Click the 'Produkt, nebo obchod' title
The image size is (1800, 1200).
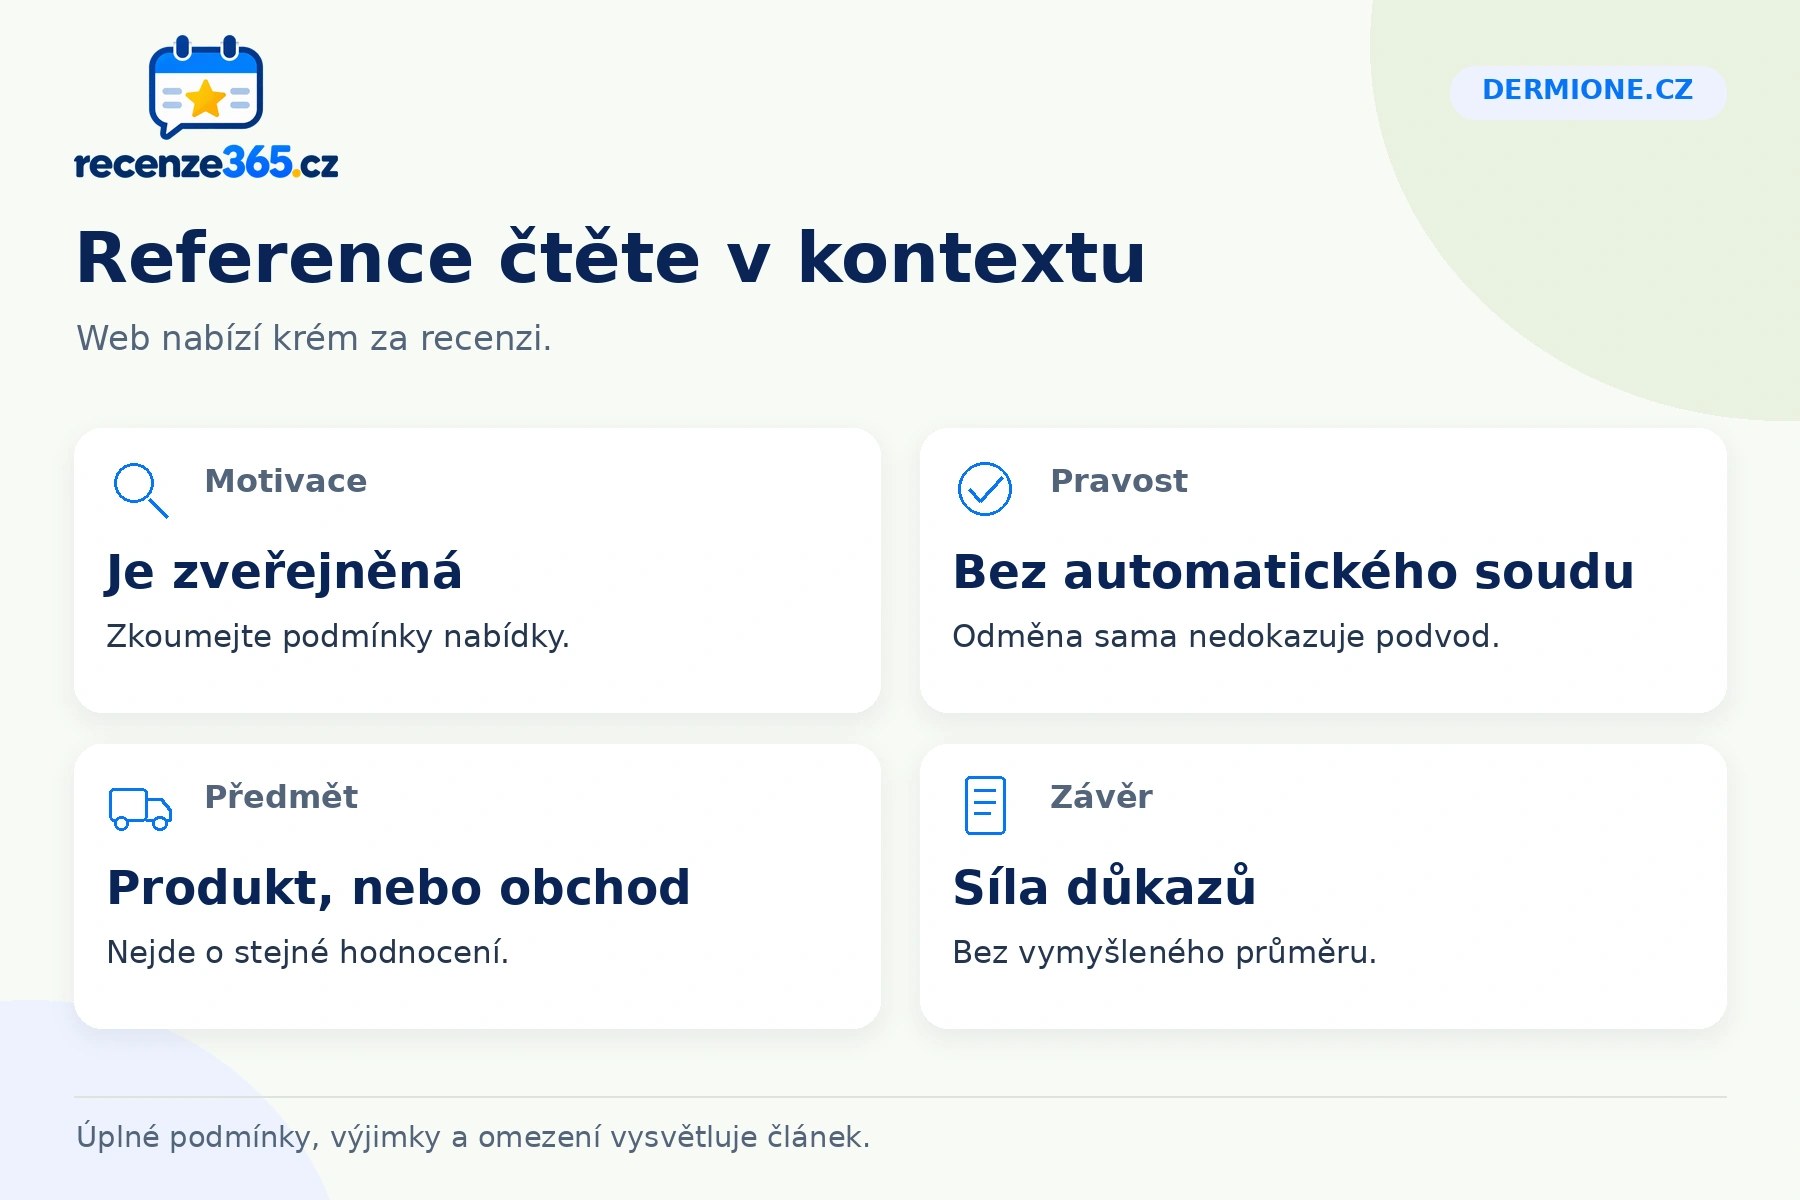click(399, 888)
